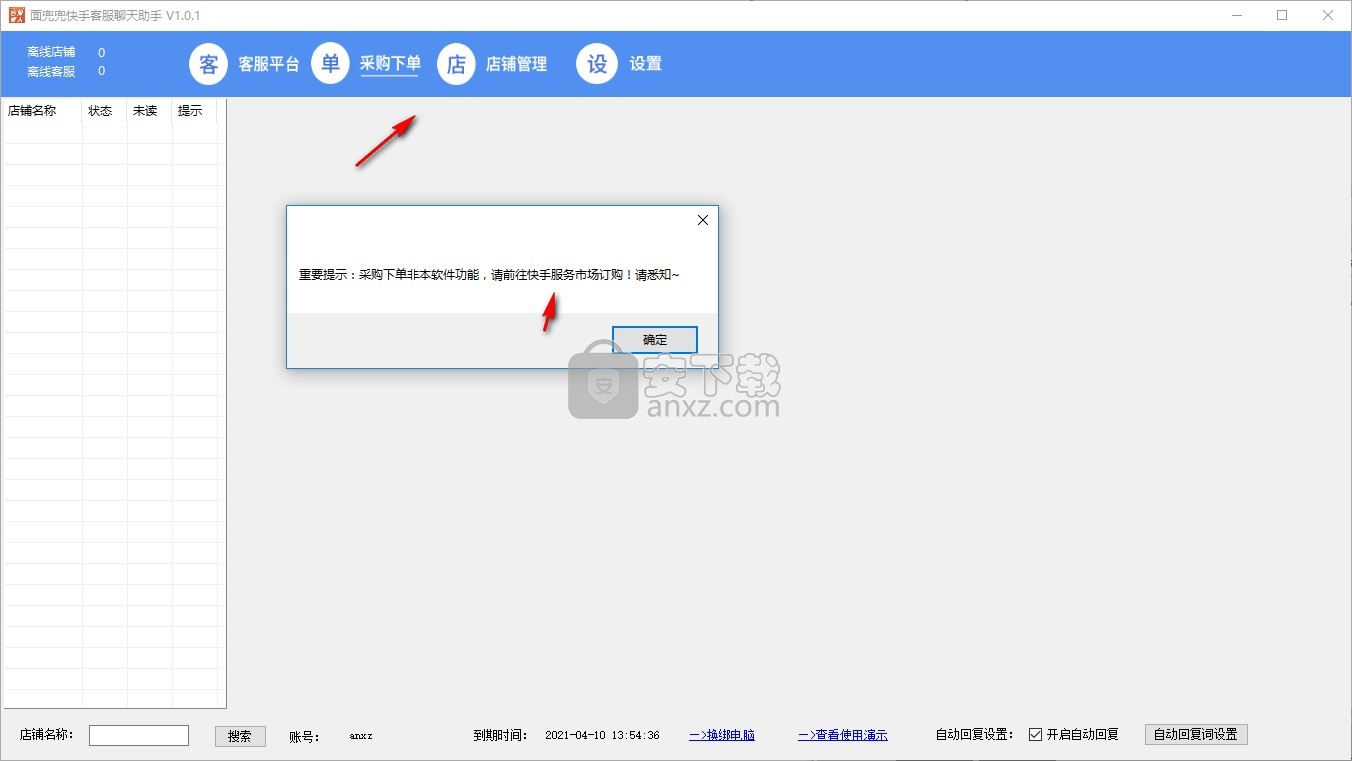Image resolution: width=1352 pixels, height=761 pixels.
Task: Sort by 店铺名称 column header
Action: point(42,111)
